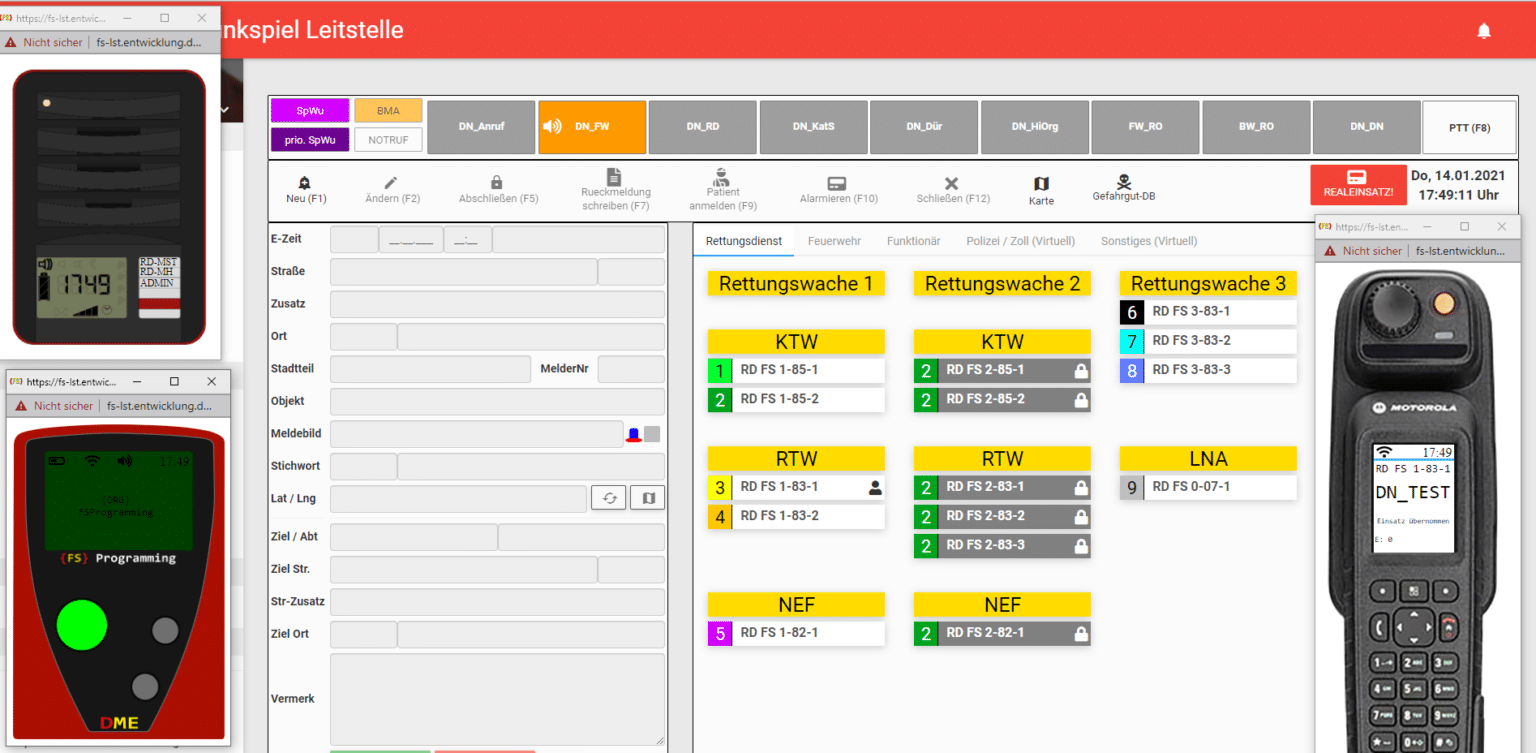Image resolution: width=1536 pixels, height=753 pixels.
Task: Click the yellow status 3 box of RD FS 1-83-1
Action: (719, 487)
